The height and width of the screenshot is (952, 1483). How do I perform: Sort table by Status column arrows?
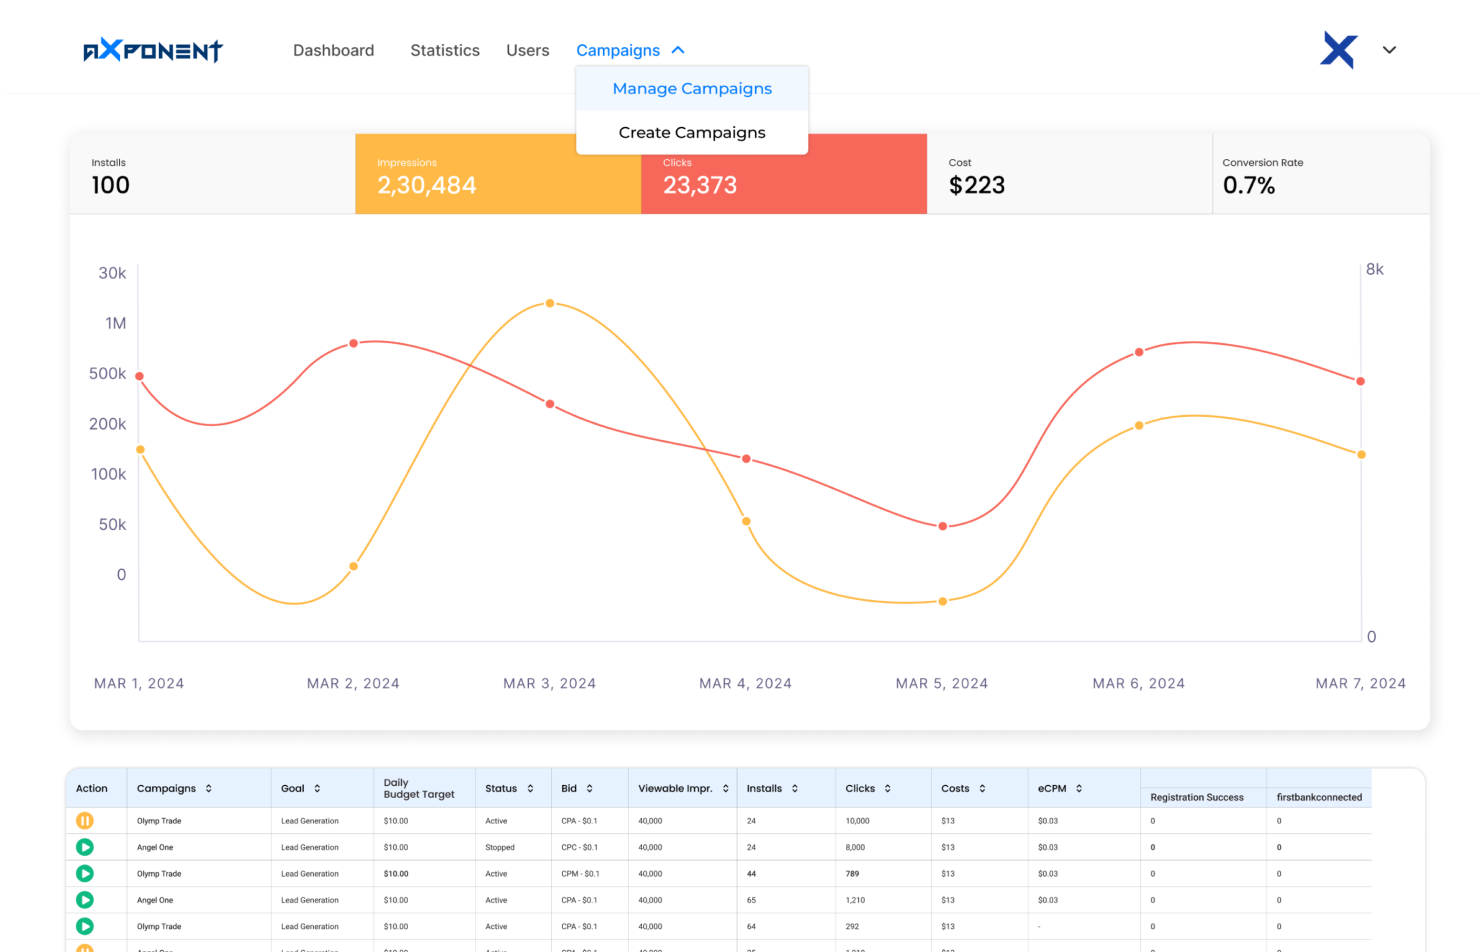(530, 789)
